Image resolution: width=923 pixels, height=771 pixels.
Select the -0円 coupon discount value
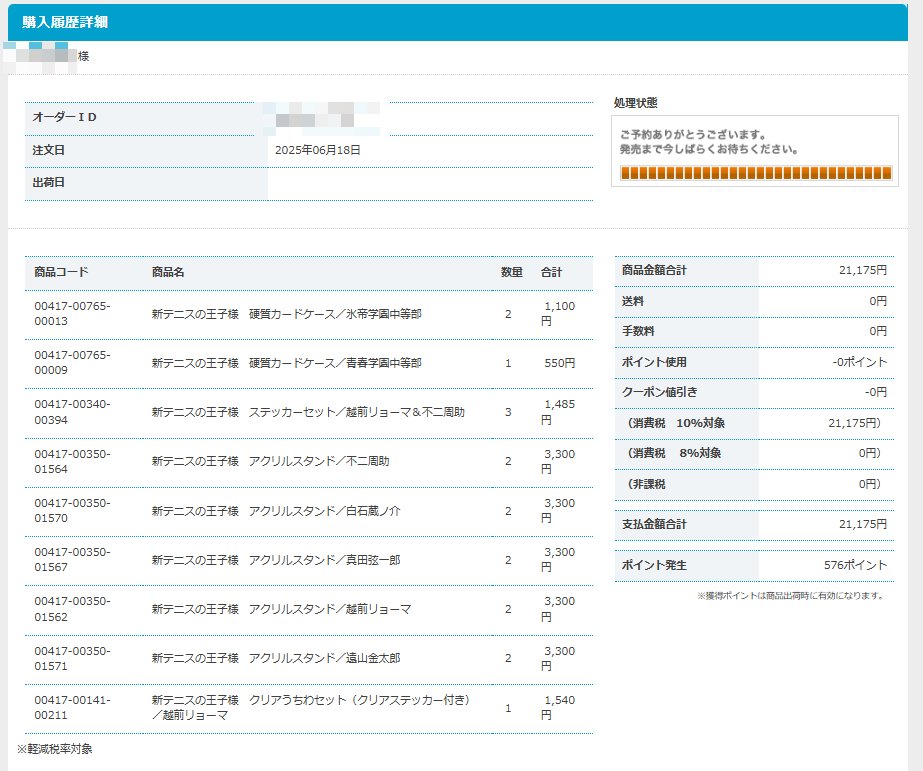tap(875, 392)
